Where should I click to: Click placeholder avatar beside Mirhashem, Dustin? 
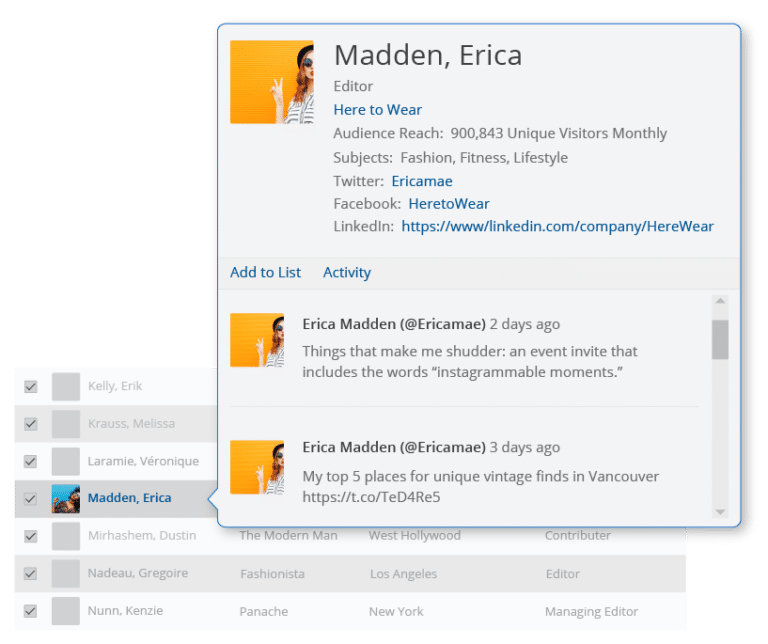click(x=66, y=536)
